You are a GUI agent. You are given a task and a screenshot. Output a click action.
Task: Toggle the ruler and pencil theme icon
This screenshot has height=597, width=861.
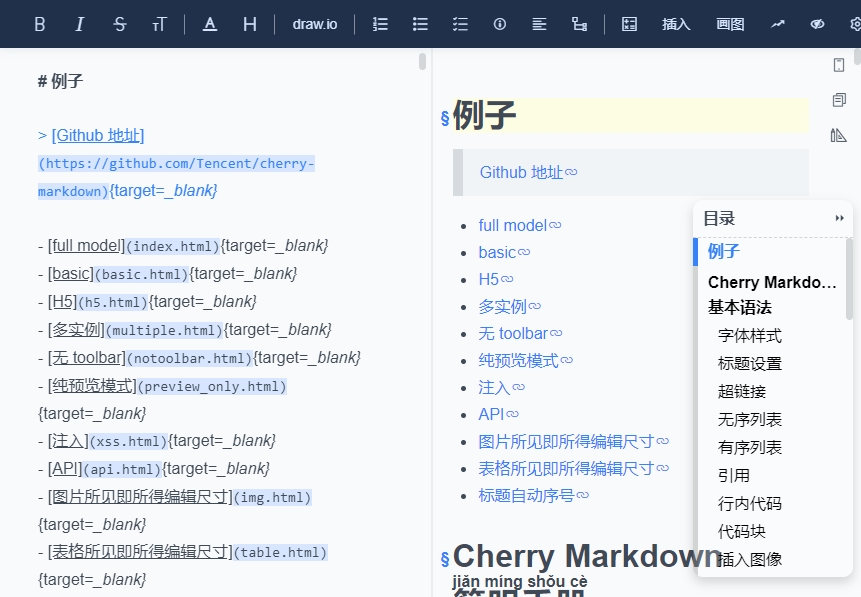839,135
